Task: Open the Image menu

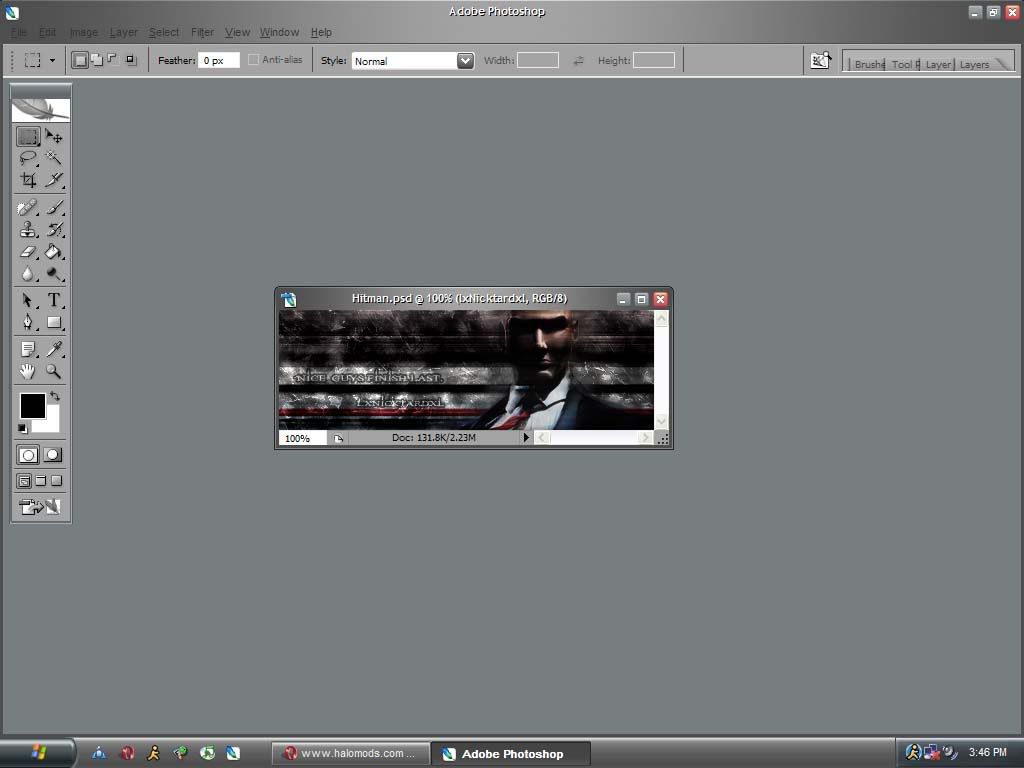Action: (84, 32)
